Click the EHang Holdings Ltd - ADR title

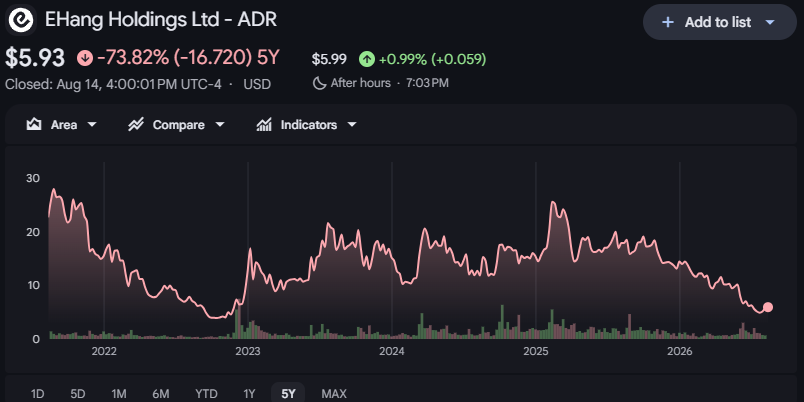(x=161, y=20)
